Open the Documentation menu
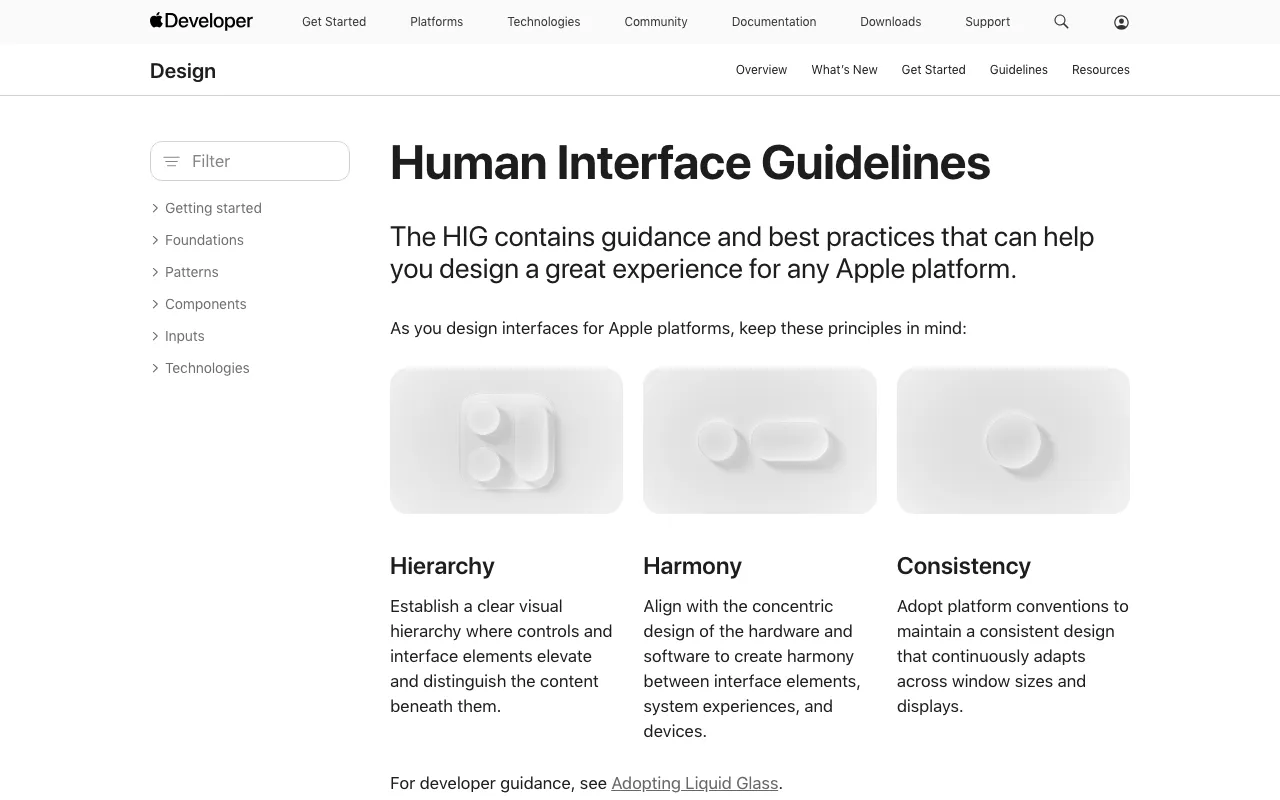The height and width of the screenshot is (800, 1280). (774, 22)
